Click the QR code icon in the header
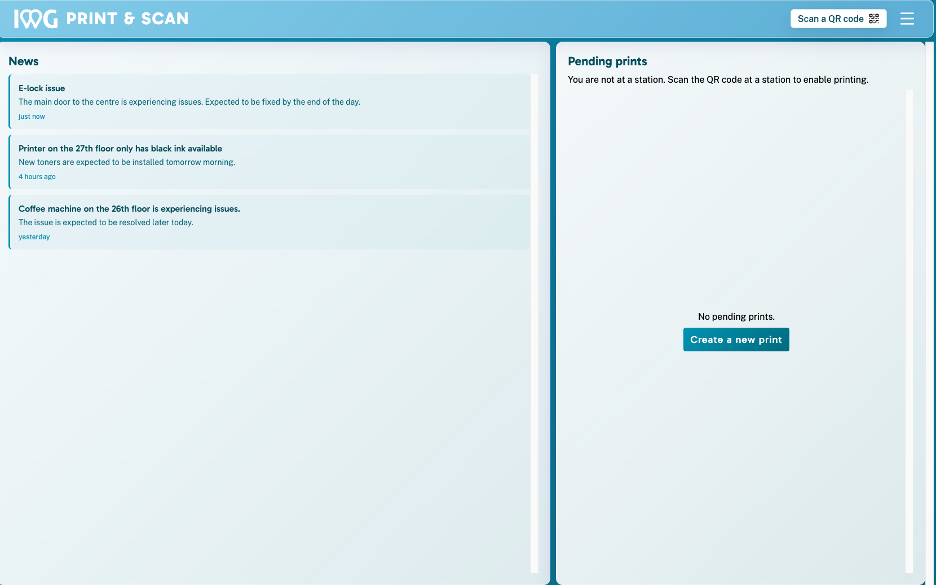The height and width of the screenshot is (586, 936). point(874,19)
